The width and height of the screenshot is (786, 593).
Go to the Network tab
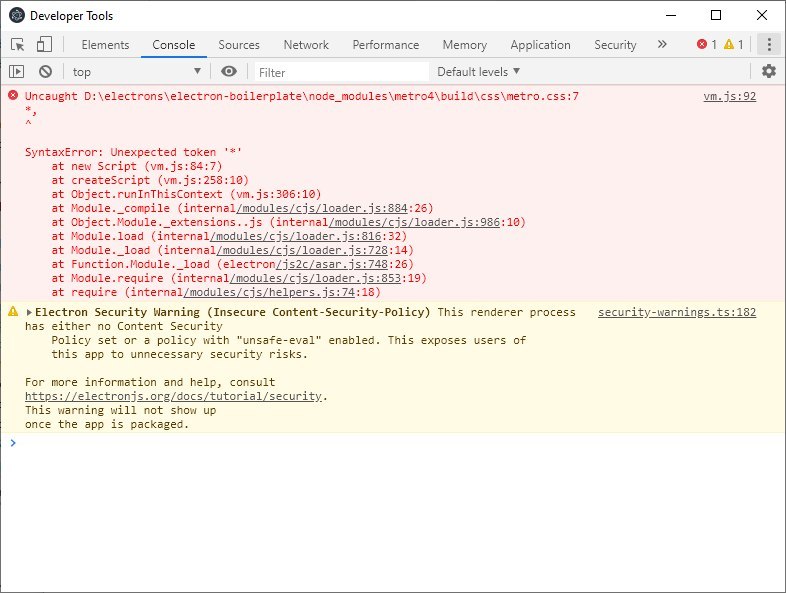[306, 45]
